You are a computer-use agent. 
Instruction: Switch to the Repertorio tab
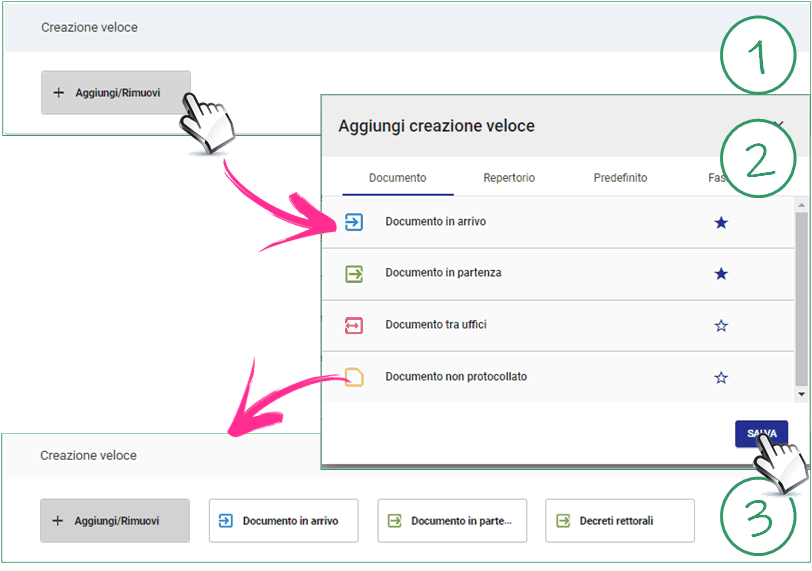[x=509, y=178]
